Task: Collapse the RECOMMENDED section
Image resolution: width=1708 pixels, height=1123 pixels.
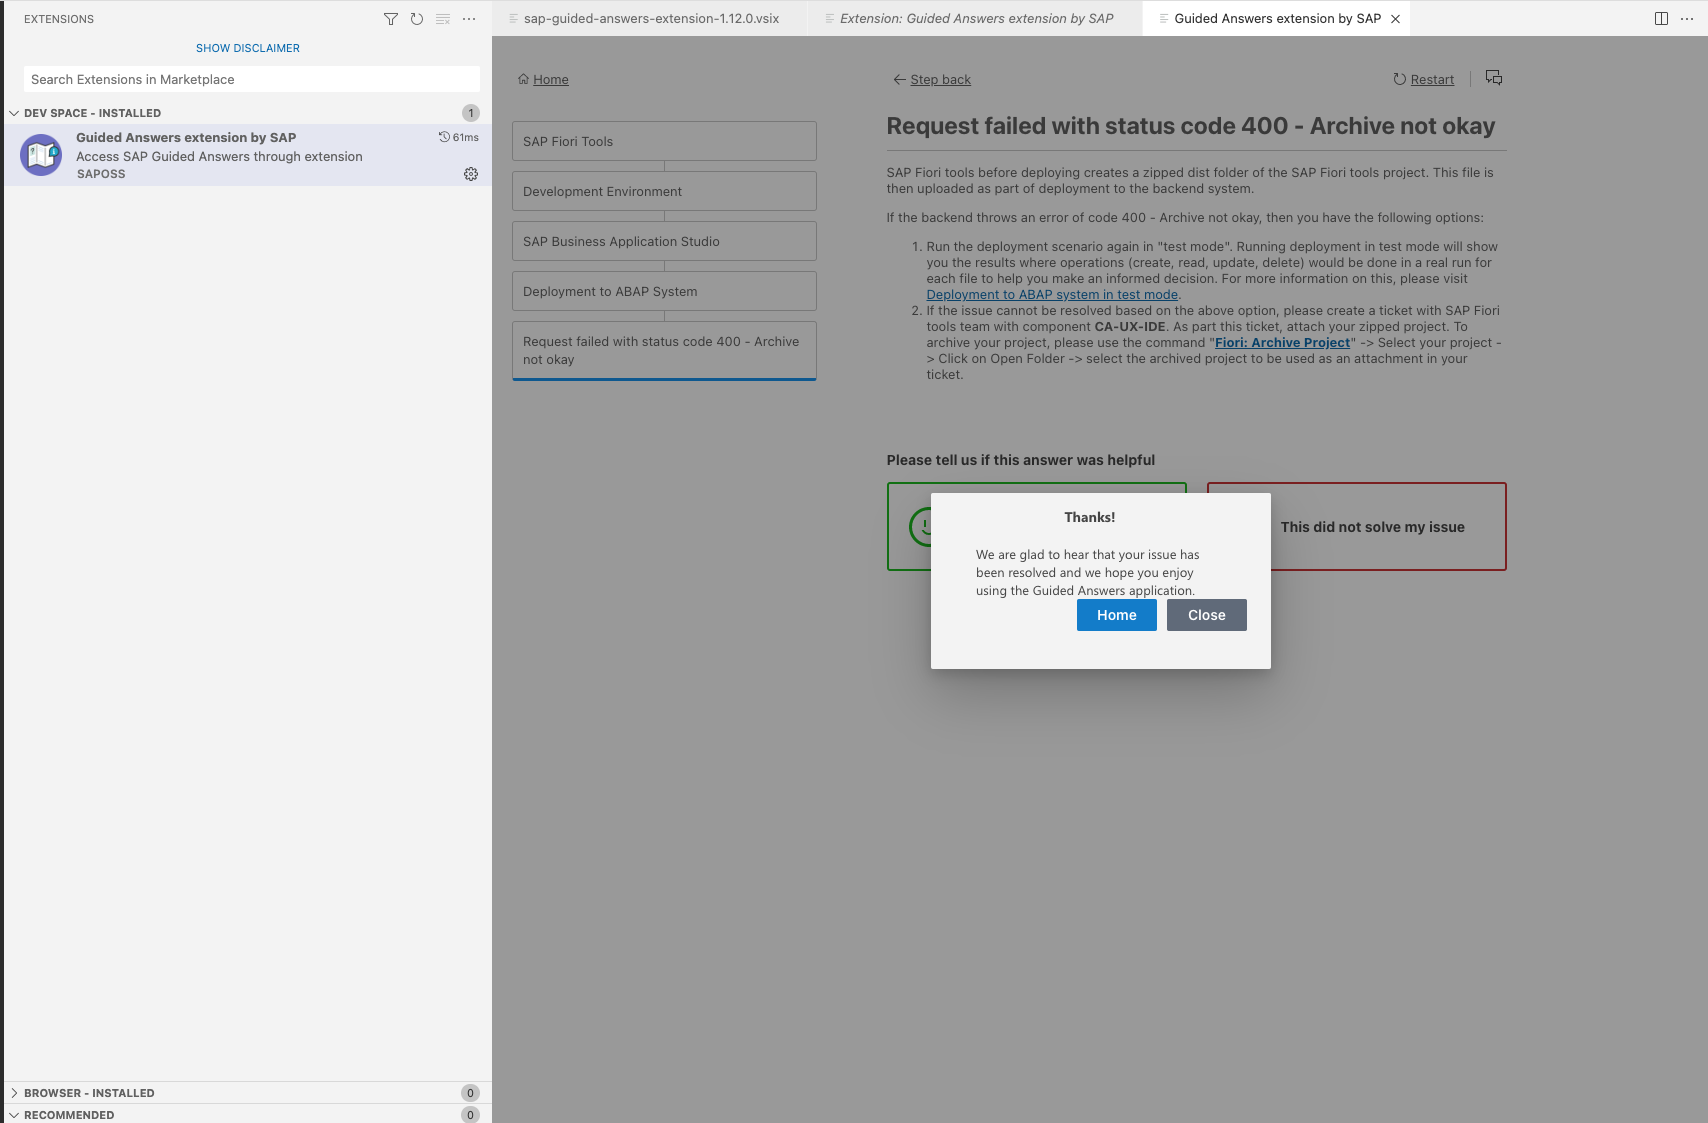Action: pos(14,1115)
